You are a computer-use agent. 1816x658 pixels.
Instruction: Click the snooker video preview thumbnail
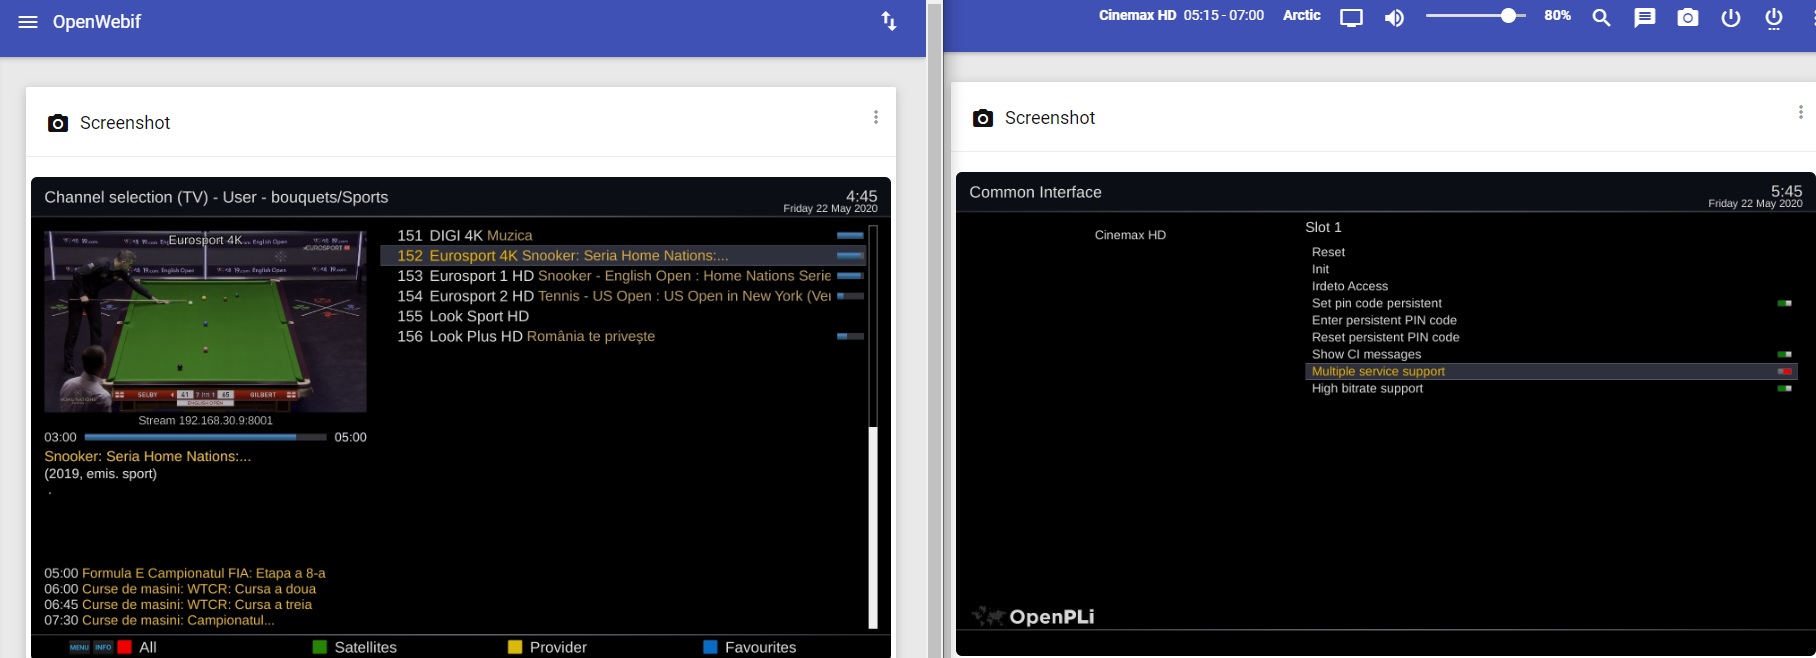point(205,321)
